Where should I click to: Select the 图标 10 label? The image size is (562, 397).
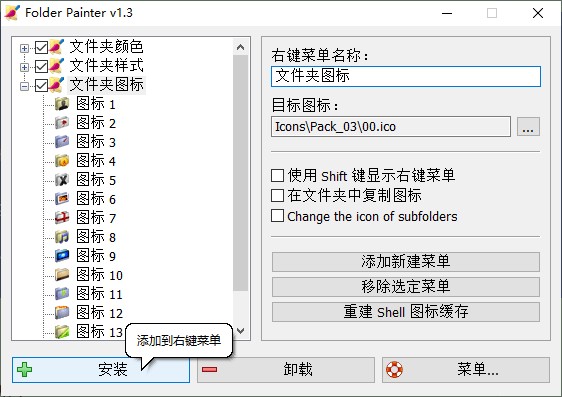click(99, 275)
